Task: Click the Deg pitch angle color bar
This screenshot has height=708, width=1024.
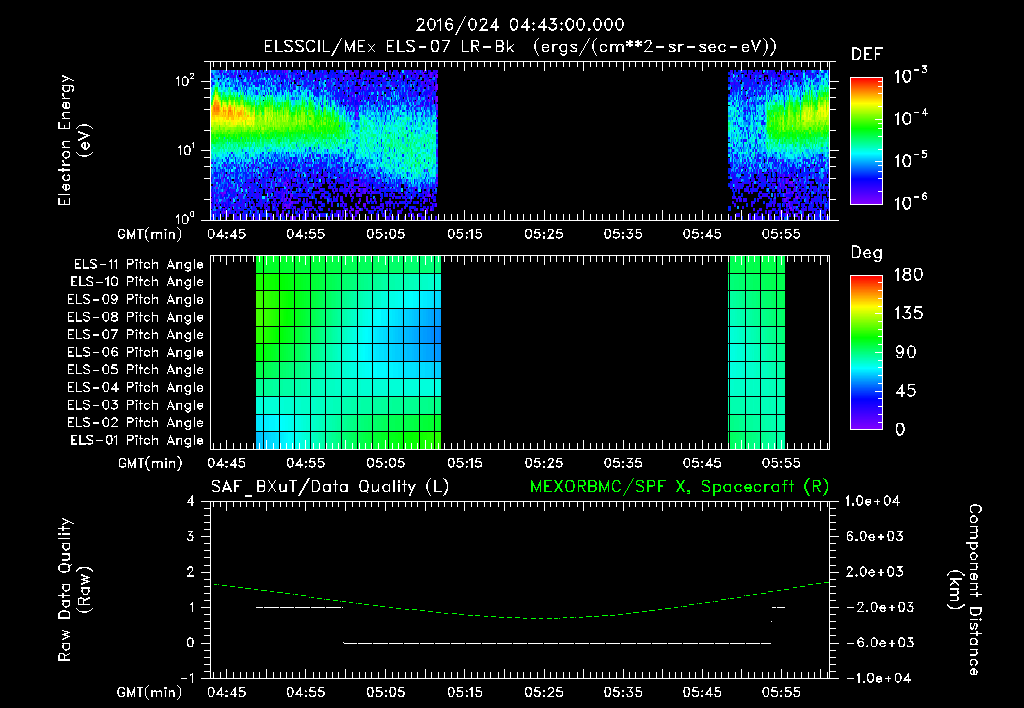Action: click(x=866, y=352)
